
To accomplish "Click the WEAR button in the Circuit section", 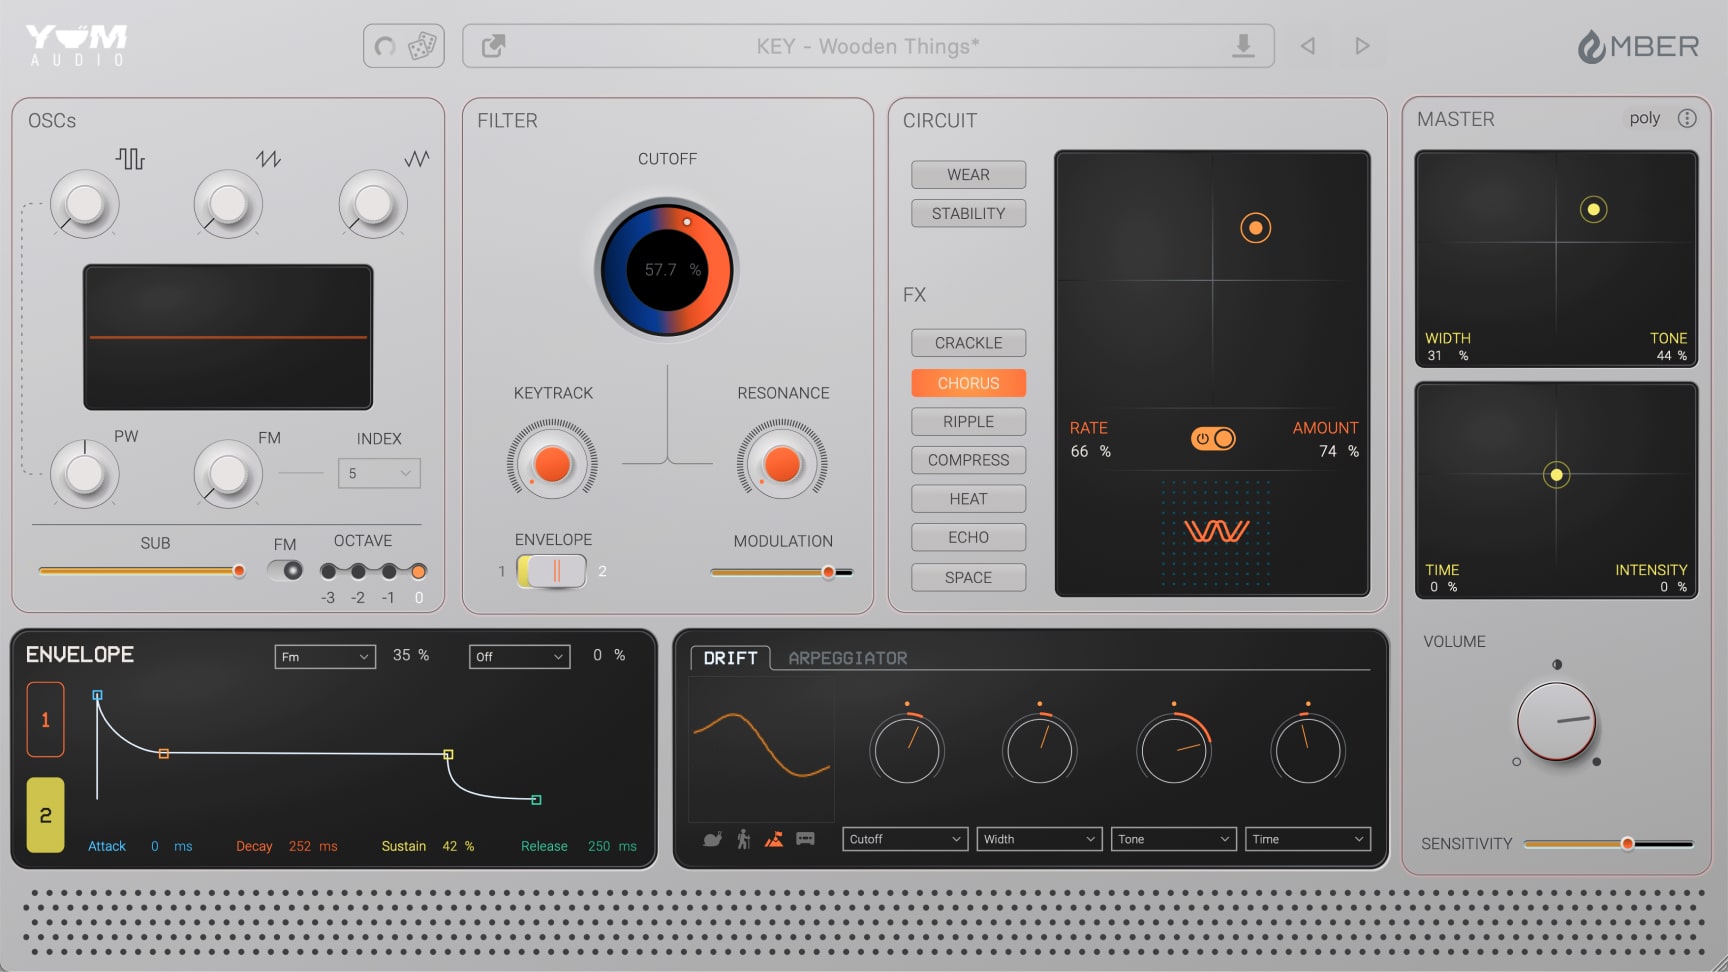I will tap(967, 174).
